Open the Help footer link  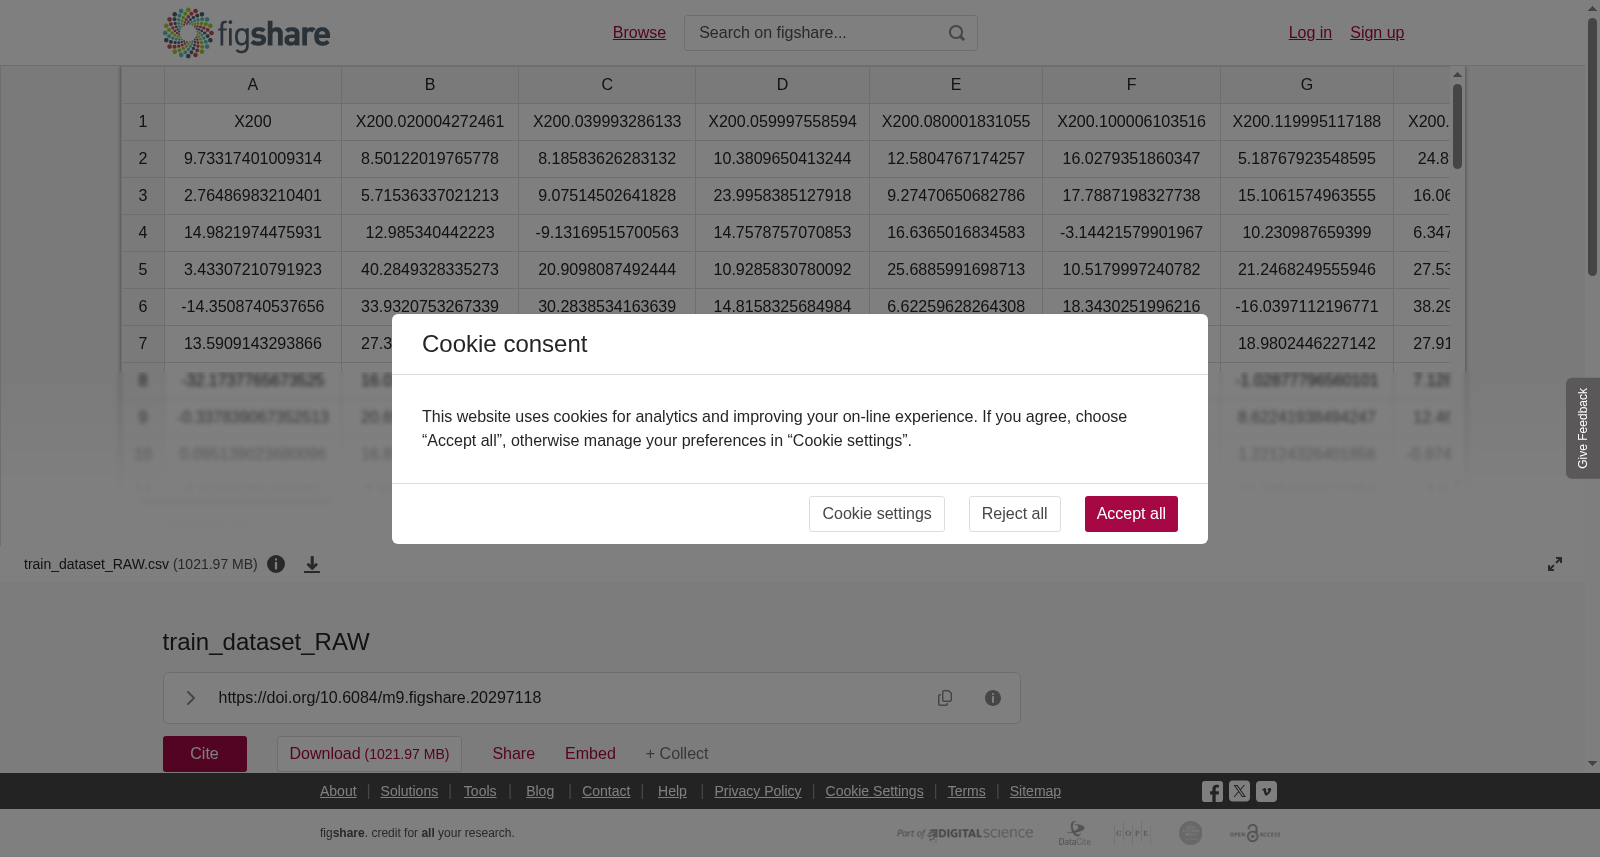coord(672,791)
